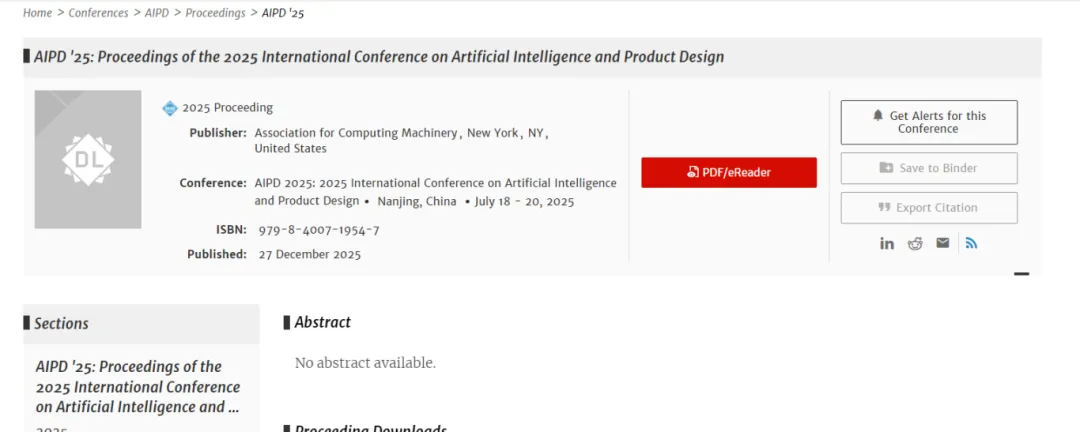
Task: Open Association for Computing Machinery publisher link
Action: [357, 133]
